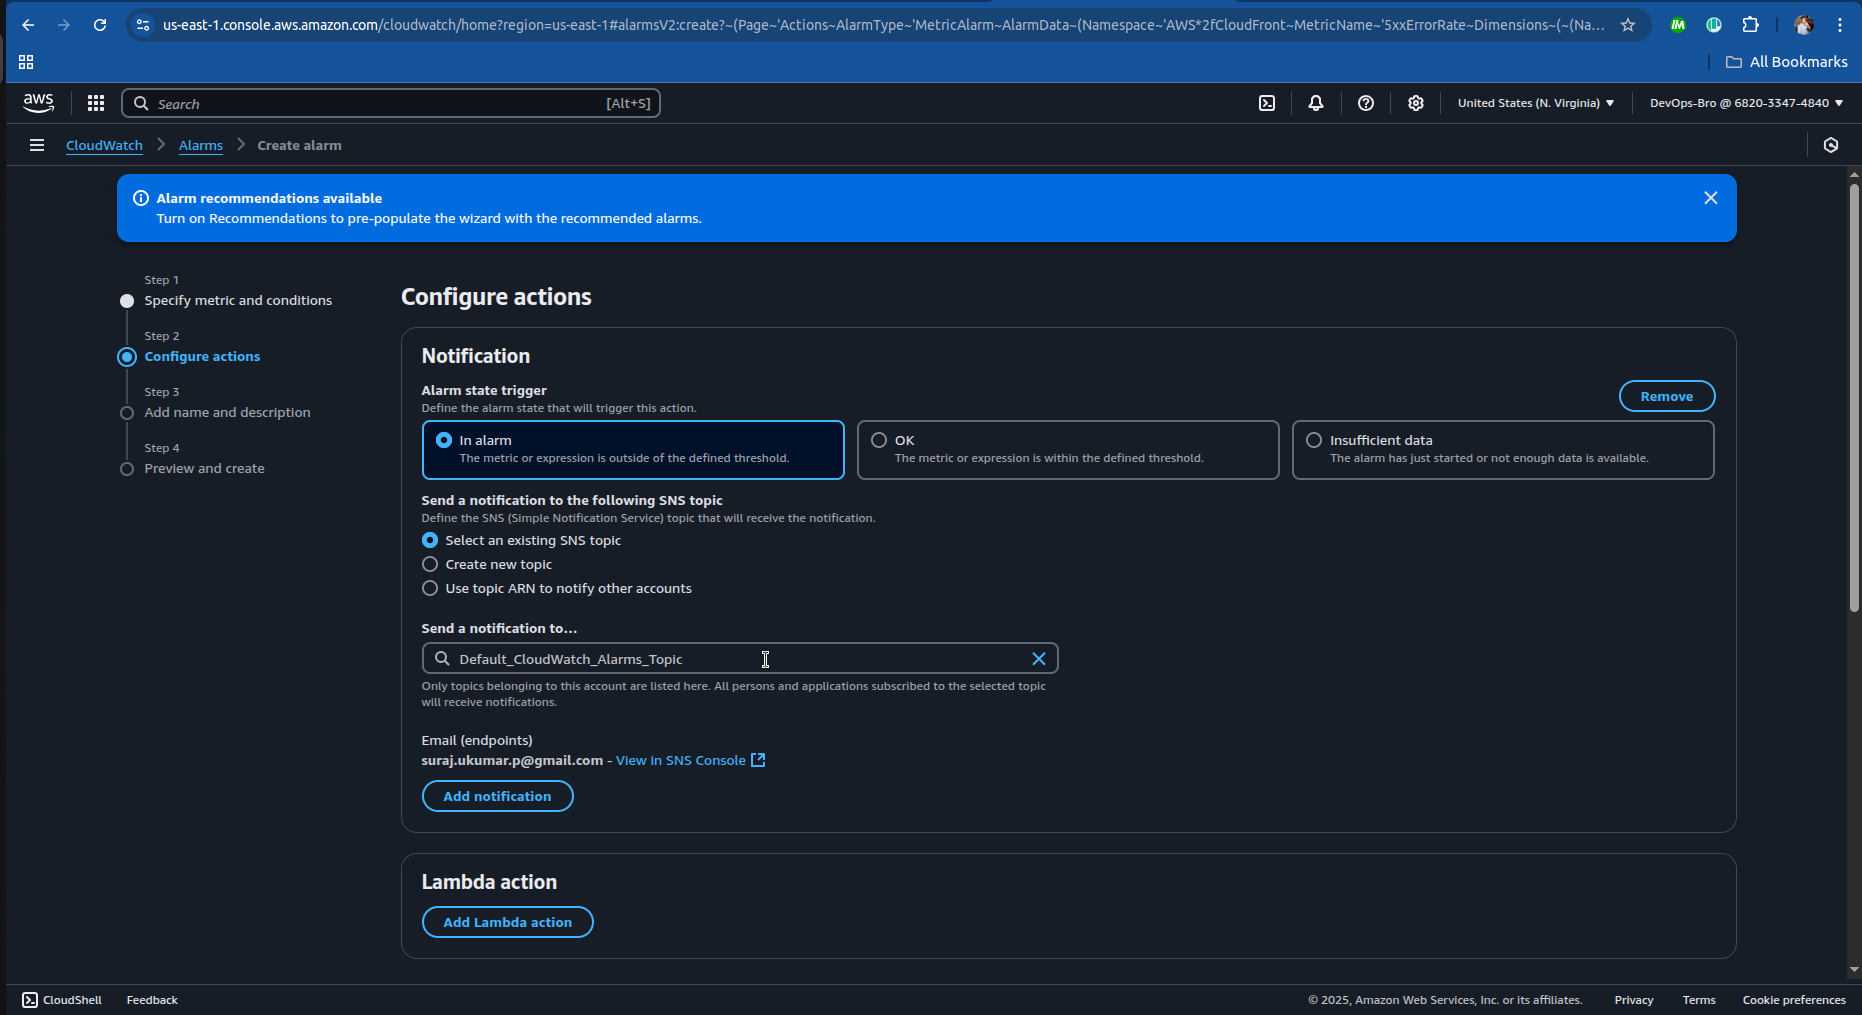Viewport: 1862px width, 1015px height.
Task: Choose Use topic ARN to notify other accounts
Action: [430, 588]
